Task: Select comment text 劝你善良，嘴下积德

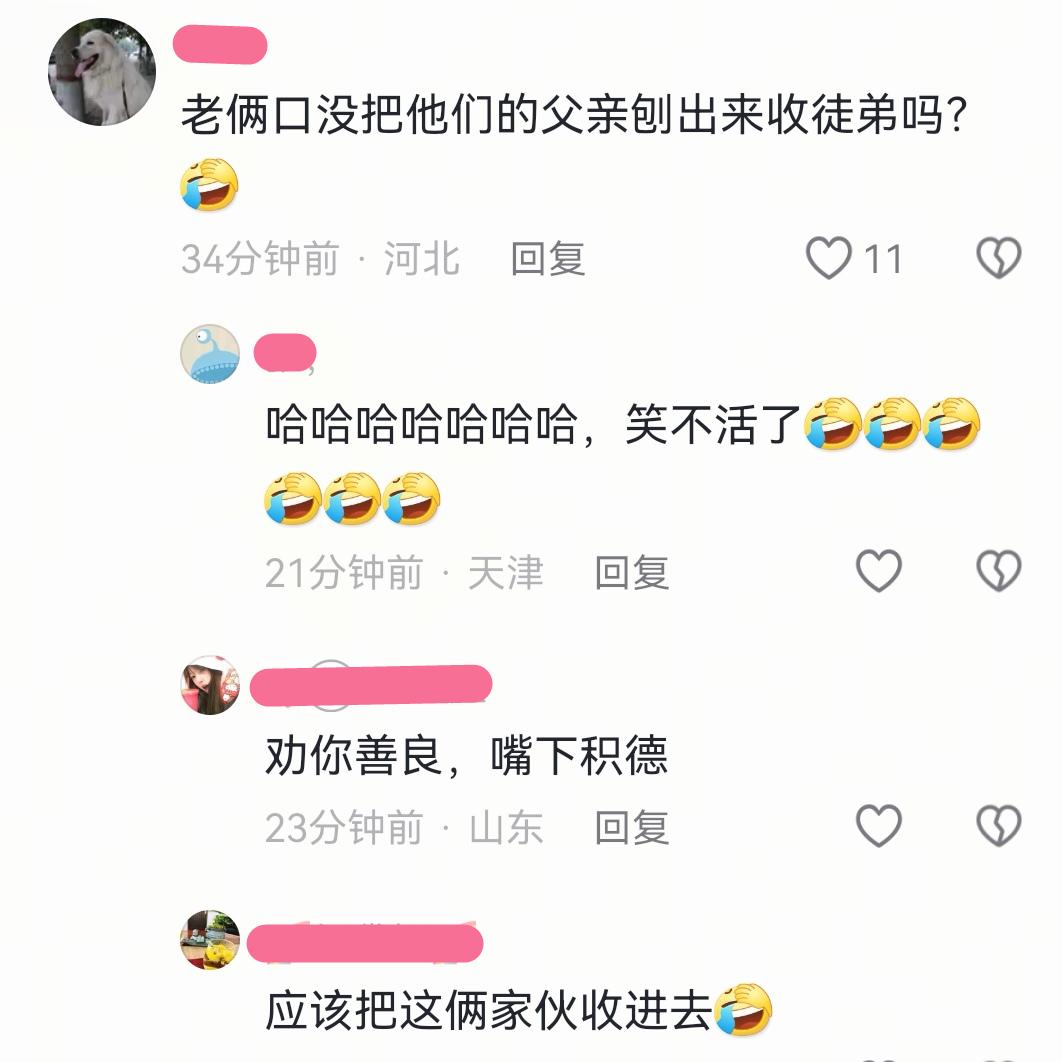Action: tap(467, 755)
